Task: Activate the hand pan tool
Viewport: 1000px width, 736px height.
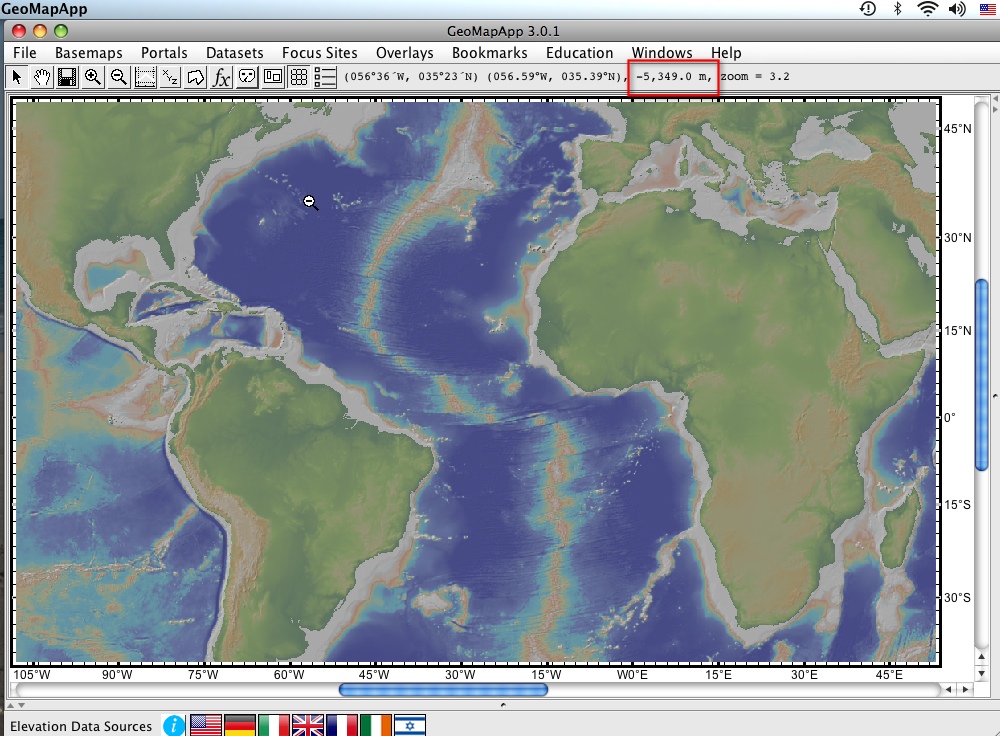Action: pyautogui.click(x=41, y=77)
